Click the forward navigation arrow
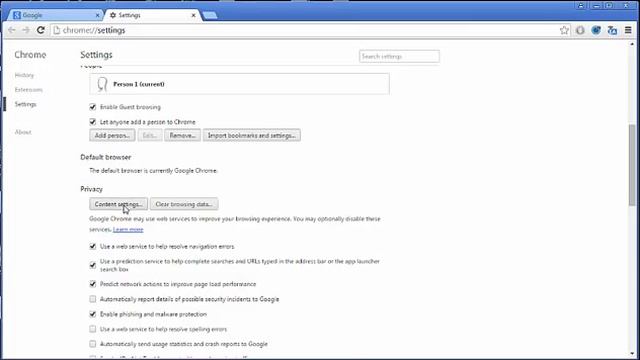 [26, 30]
